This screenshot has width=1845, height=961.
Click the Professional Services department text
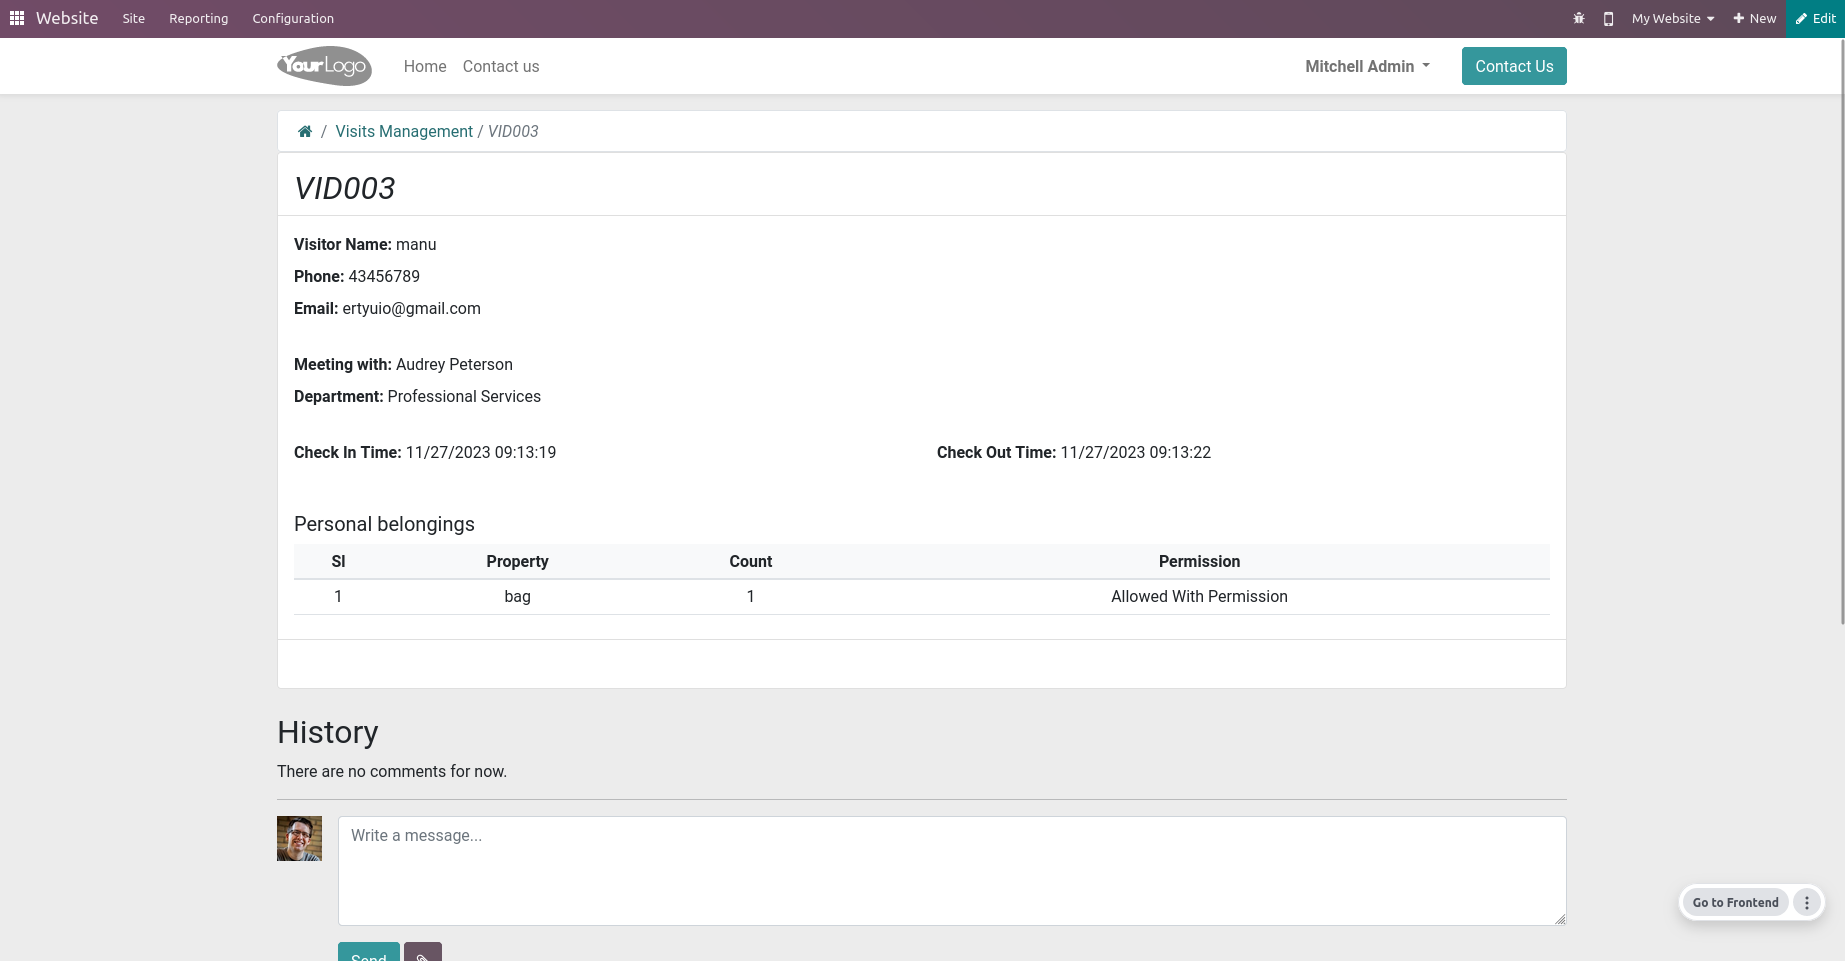(464, 396)
